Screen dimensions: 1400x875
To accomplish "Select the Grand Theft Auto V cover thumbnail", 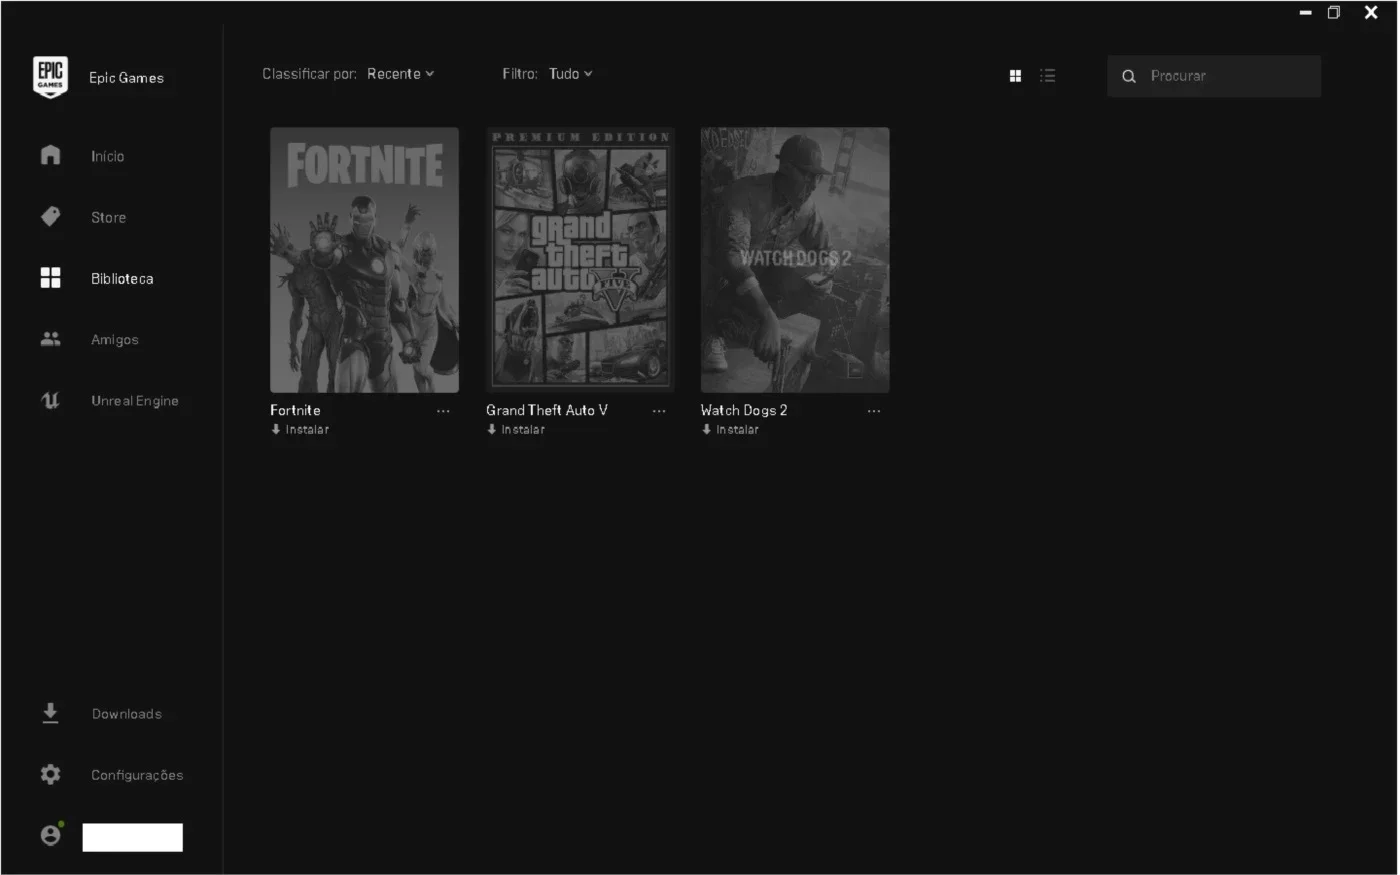I will [580, 260].
